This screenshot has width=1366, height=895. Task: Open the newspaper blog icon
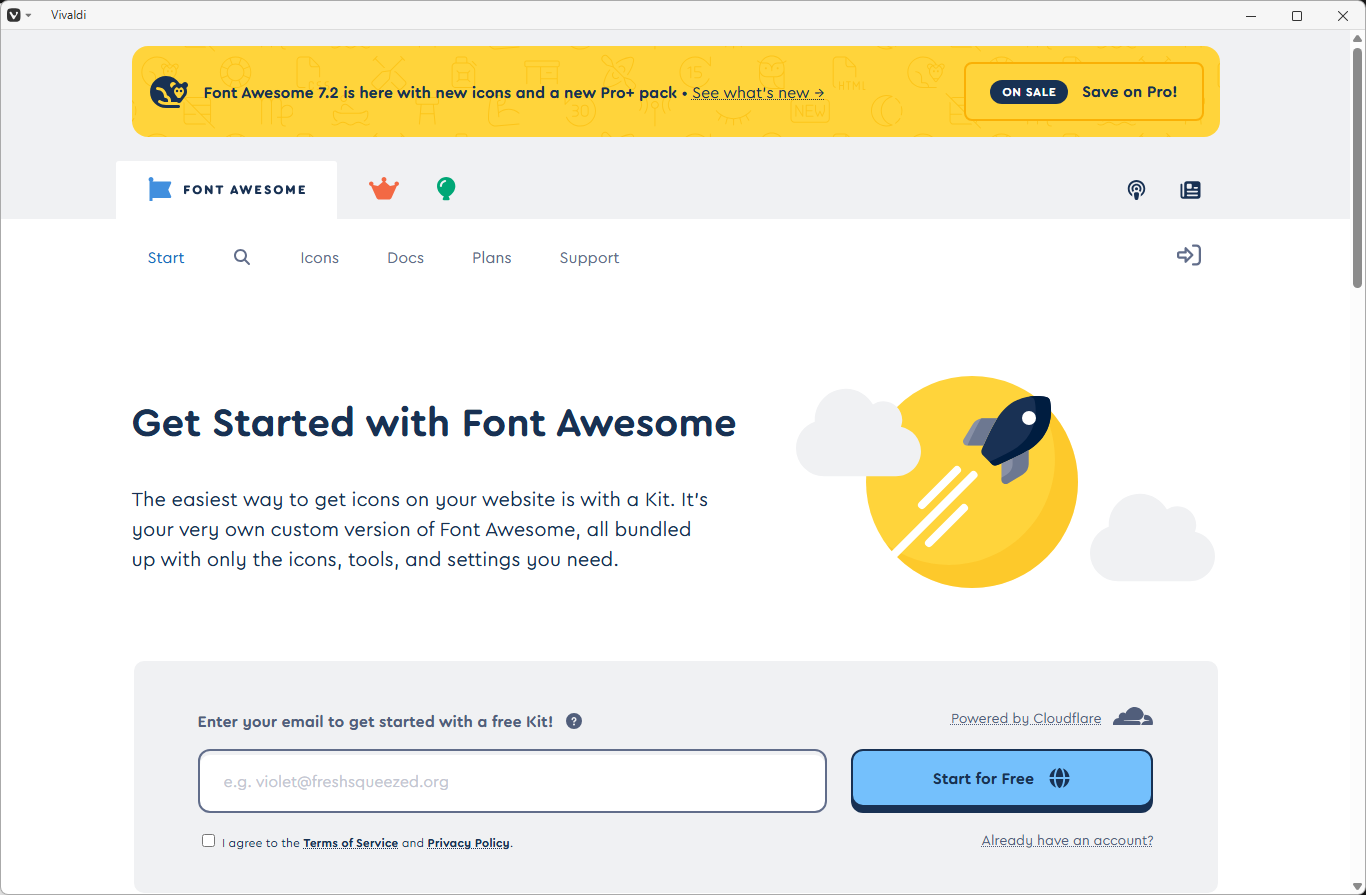point(1190,190)
